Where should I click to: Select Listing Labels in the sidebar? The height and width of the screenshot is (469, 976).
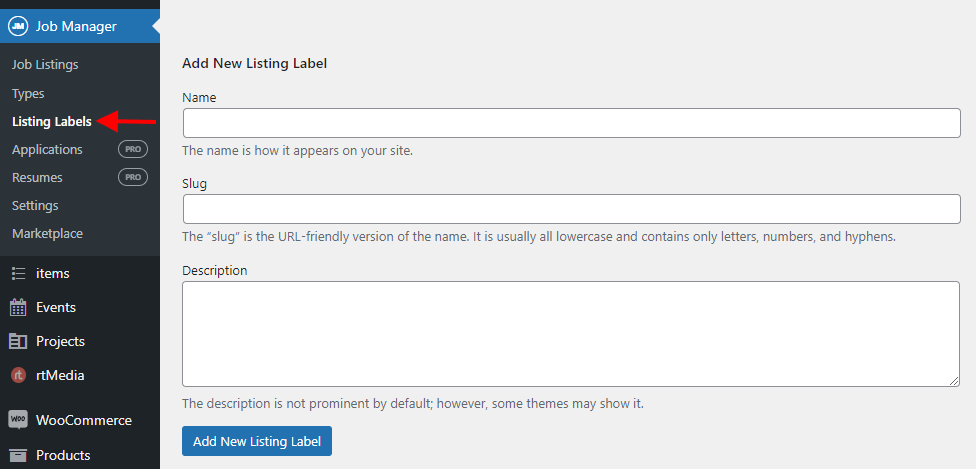coord(52,122)
